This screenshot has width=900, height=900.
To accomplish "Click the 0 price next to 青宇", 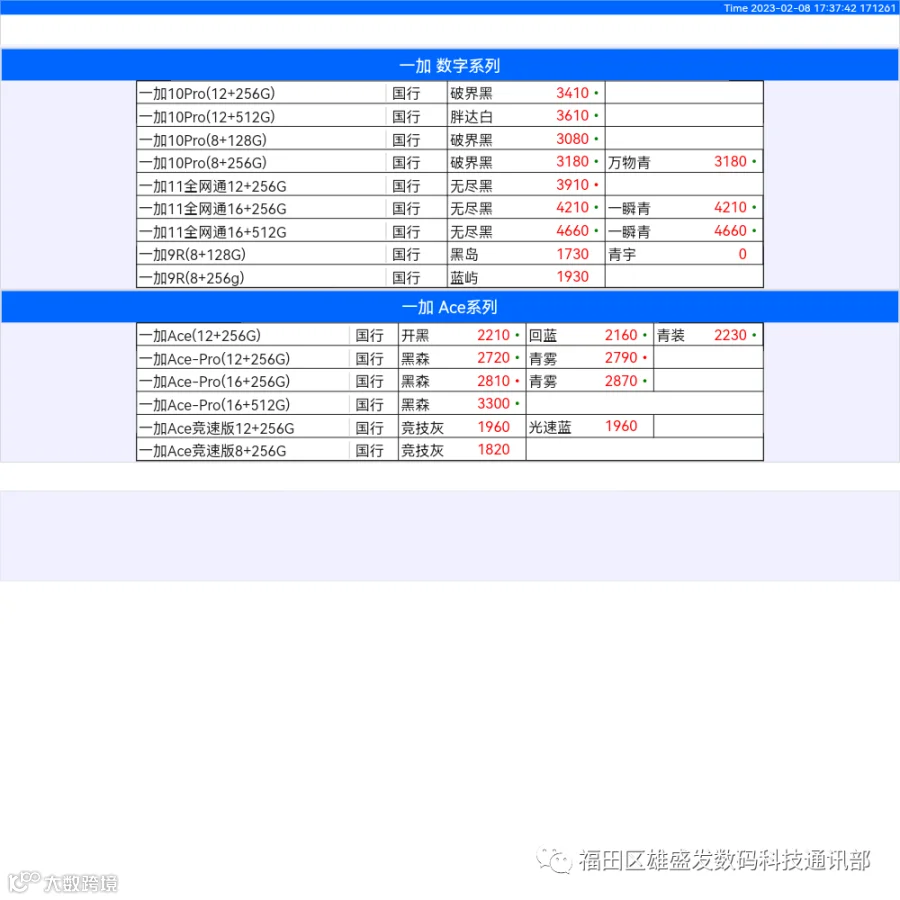I will pos(742,254).
